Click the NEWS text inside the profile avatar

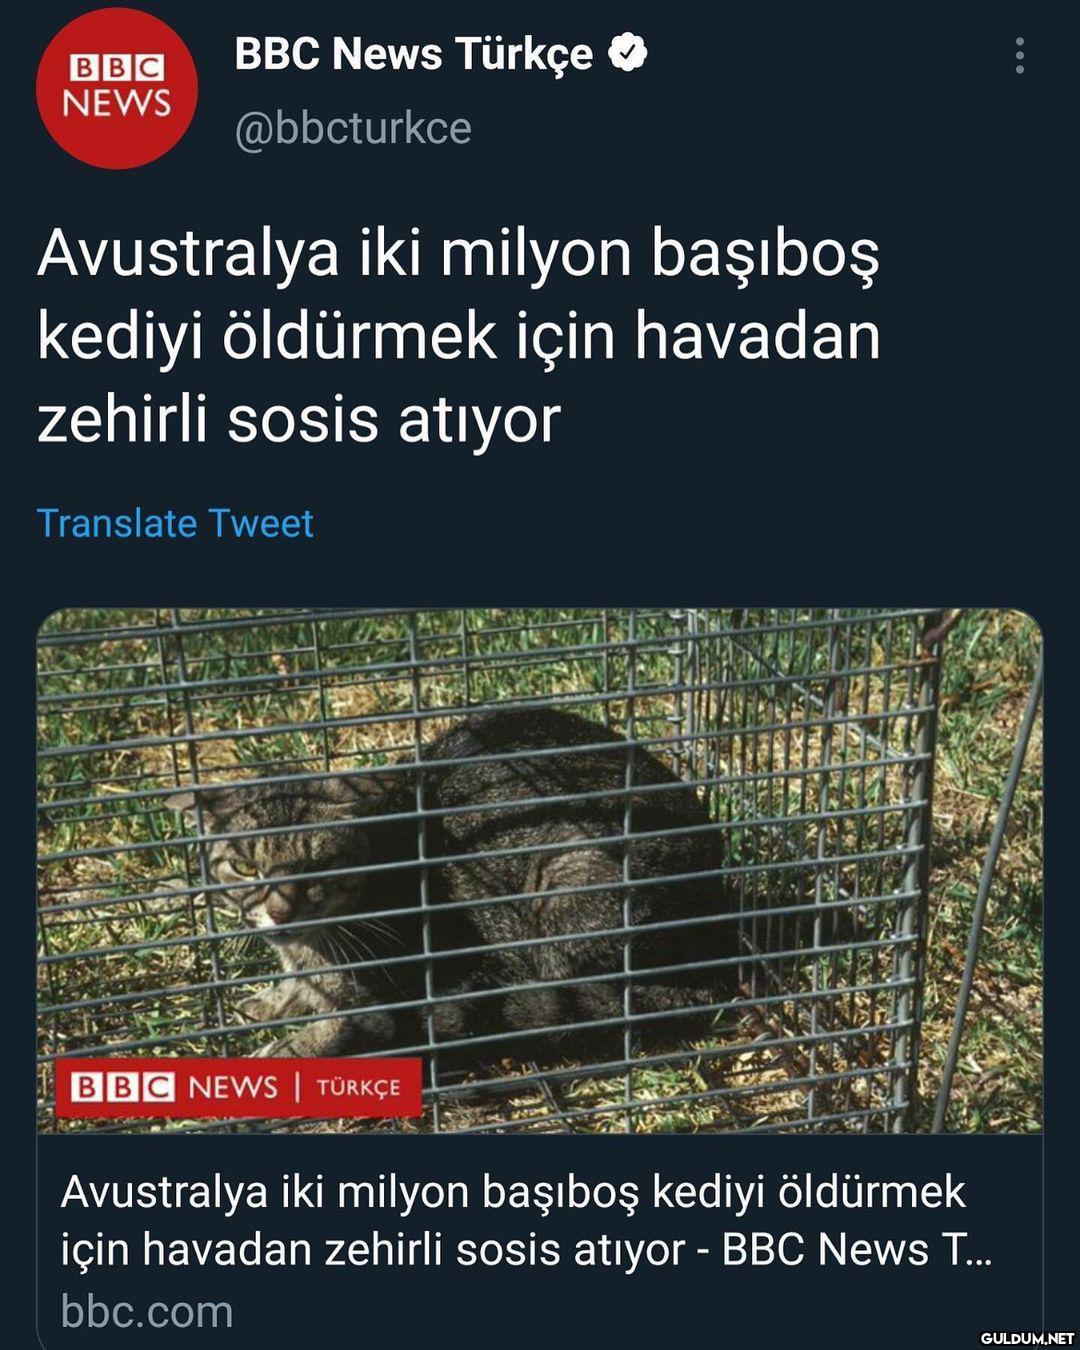point(117,102)
